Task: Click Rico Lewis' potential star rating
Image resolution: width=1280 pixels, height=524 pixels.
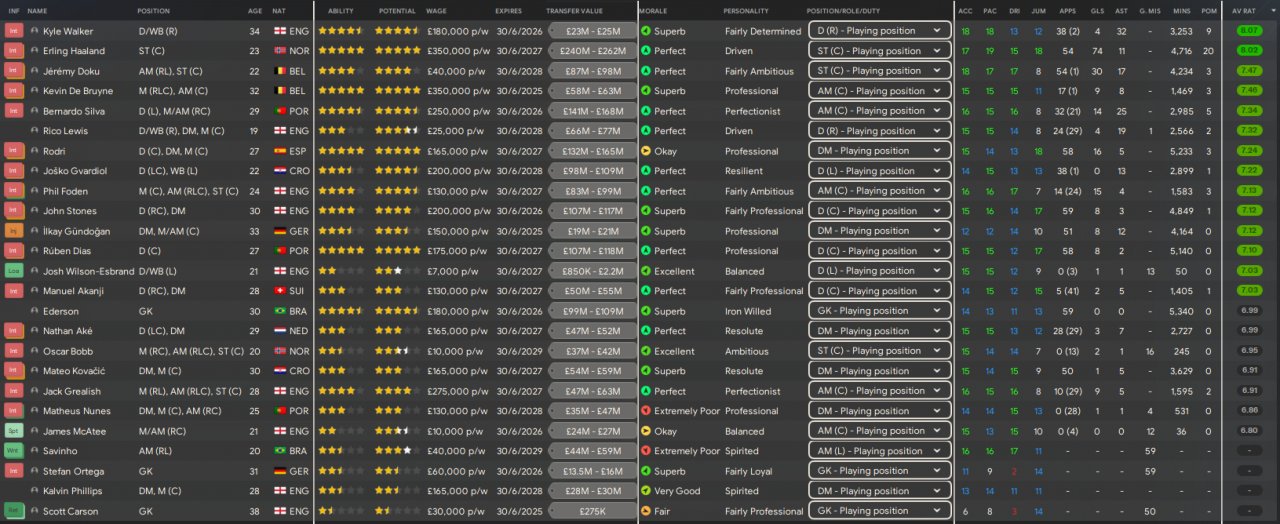Action: [397, 131]
